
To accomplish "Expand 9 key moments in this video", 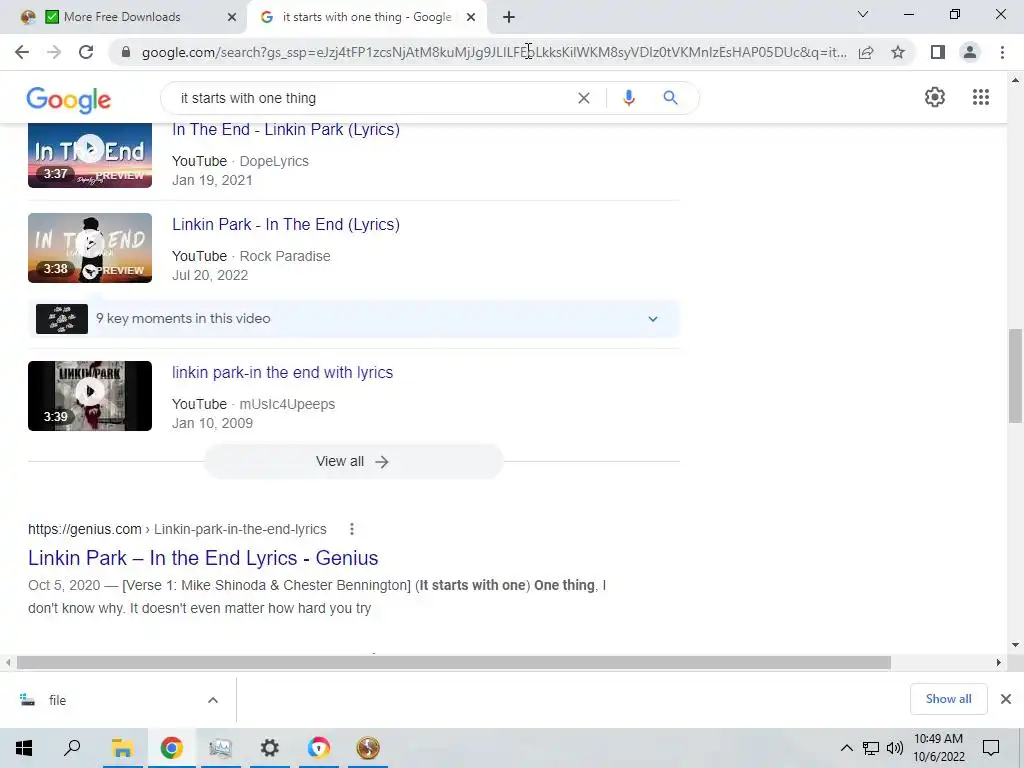I will [354, 319].
